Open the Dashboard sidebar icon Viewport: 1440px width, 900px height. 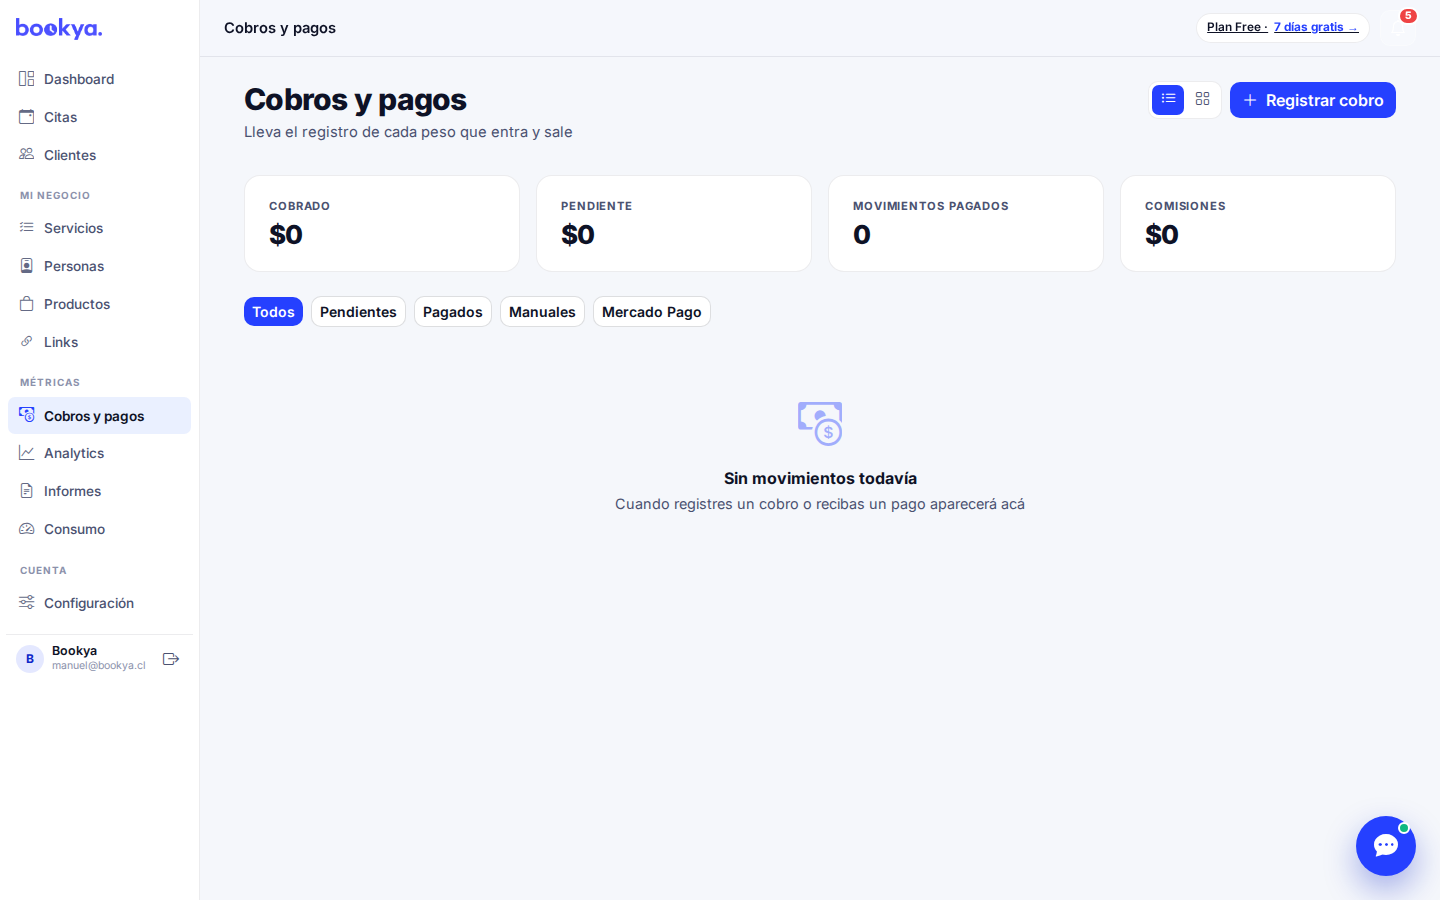tap(27, 79)
